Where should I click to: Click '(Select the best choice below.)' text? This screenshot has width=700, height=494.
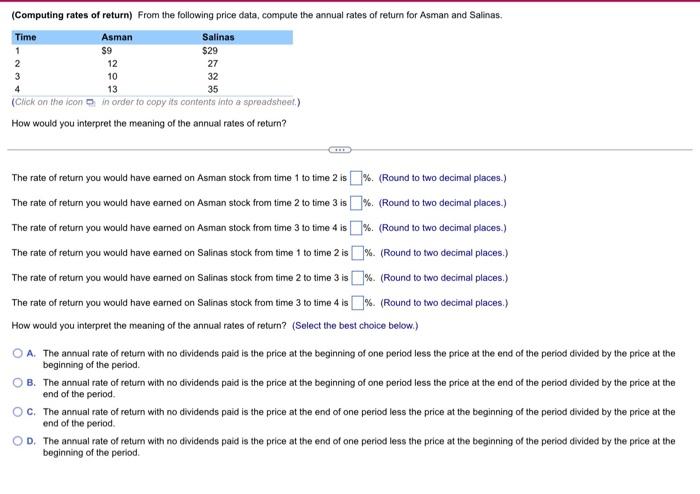(355, 326)
